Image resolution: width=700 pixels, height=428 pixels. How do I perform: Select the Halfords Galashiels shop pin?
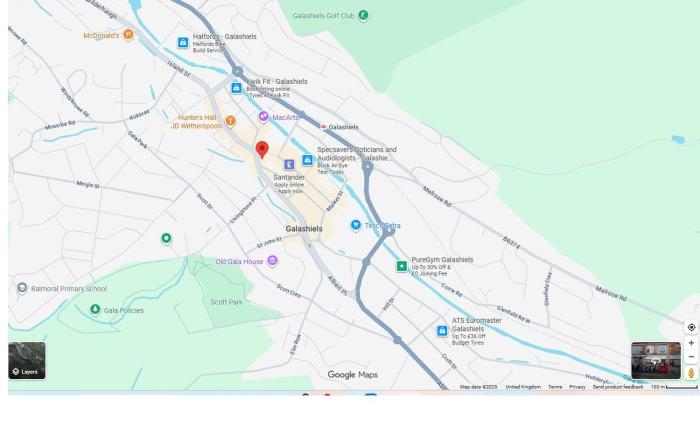(x=183, y=42)
